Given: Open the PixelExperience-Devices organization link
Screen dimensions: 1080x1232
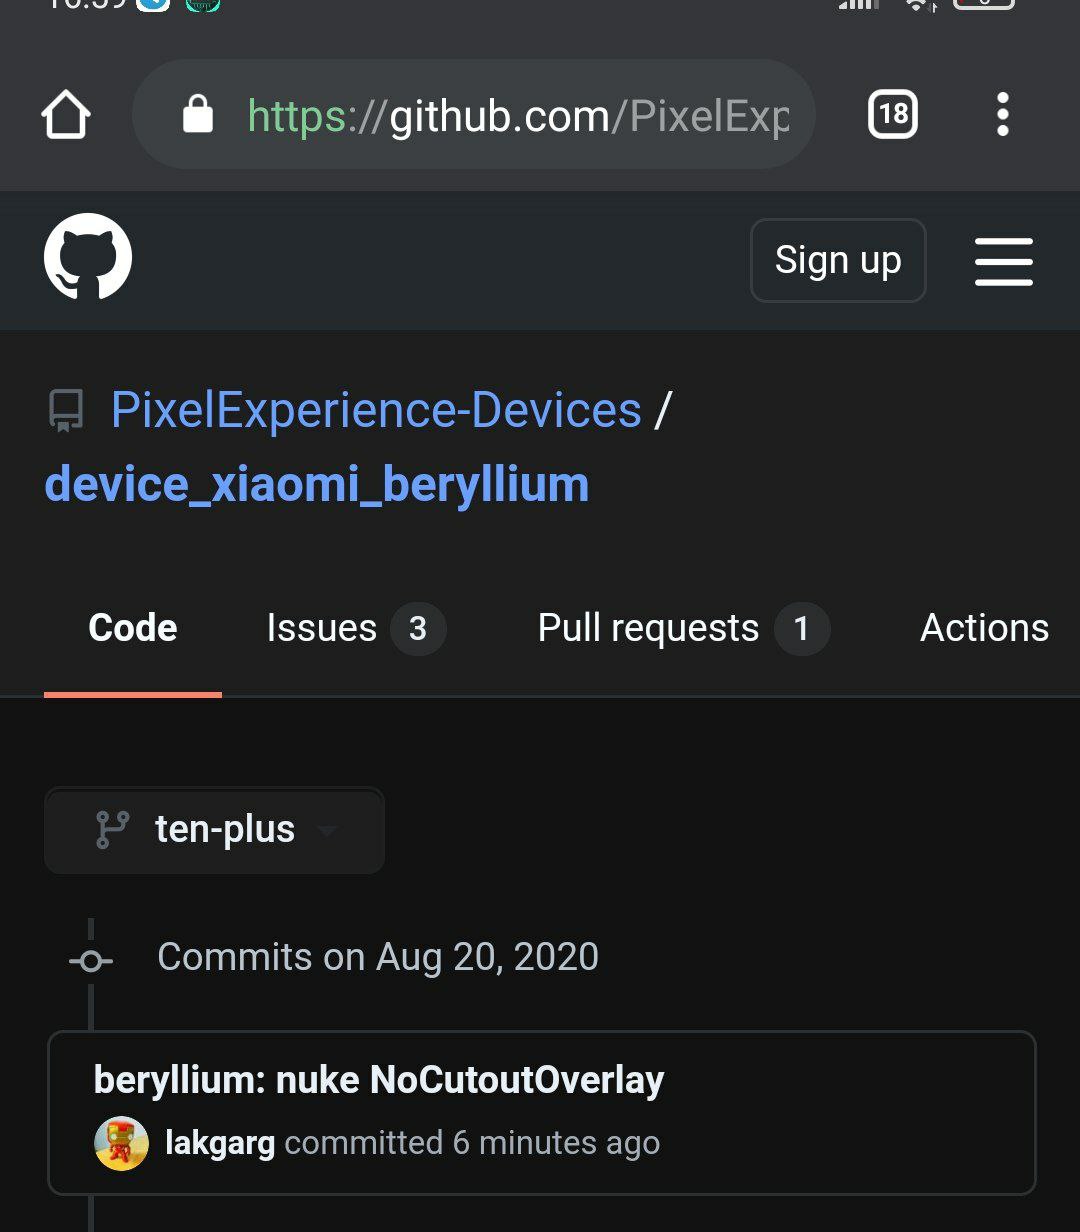Looking at the screenshot, I should [376, 410].
